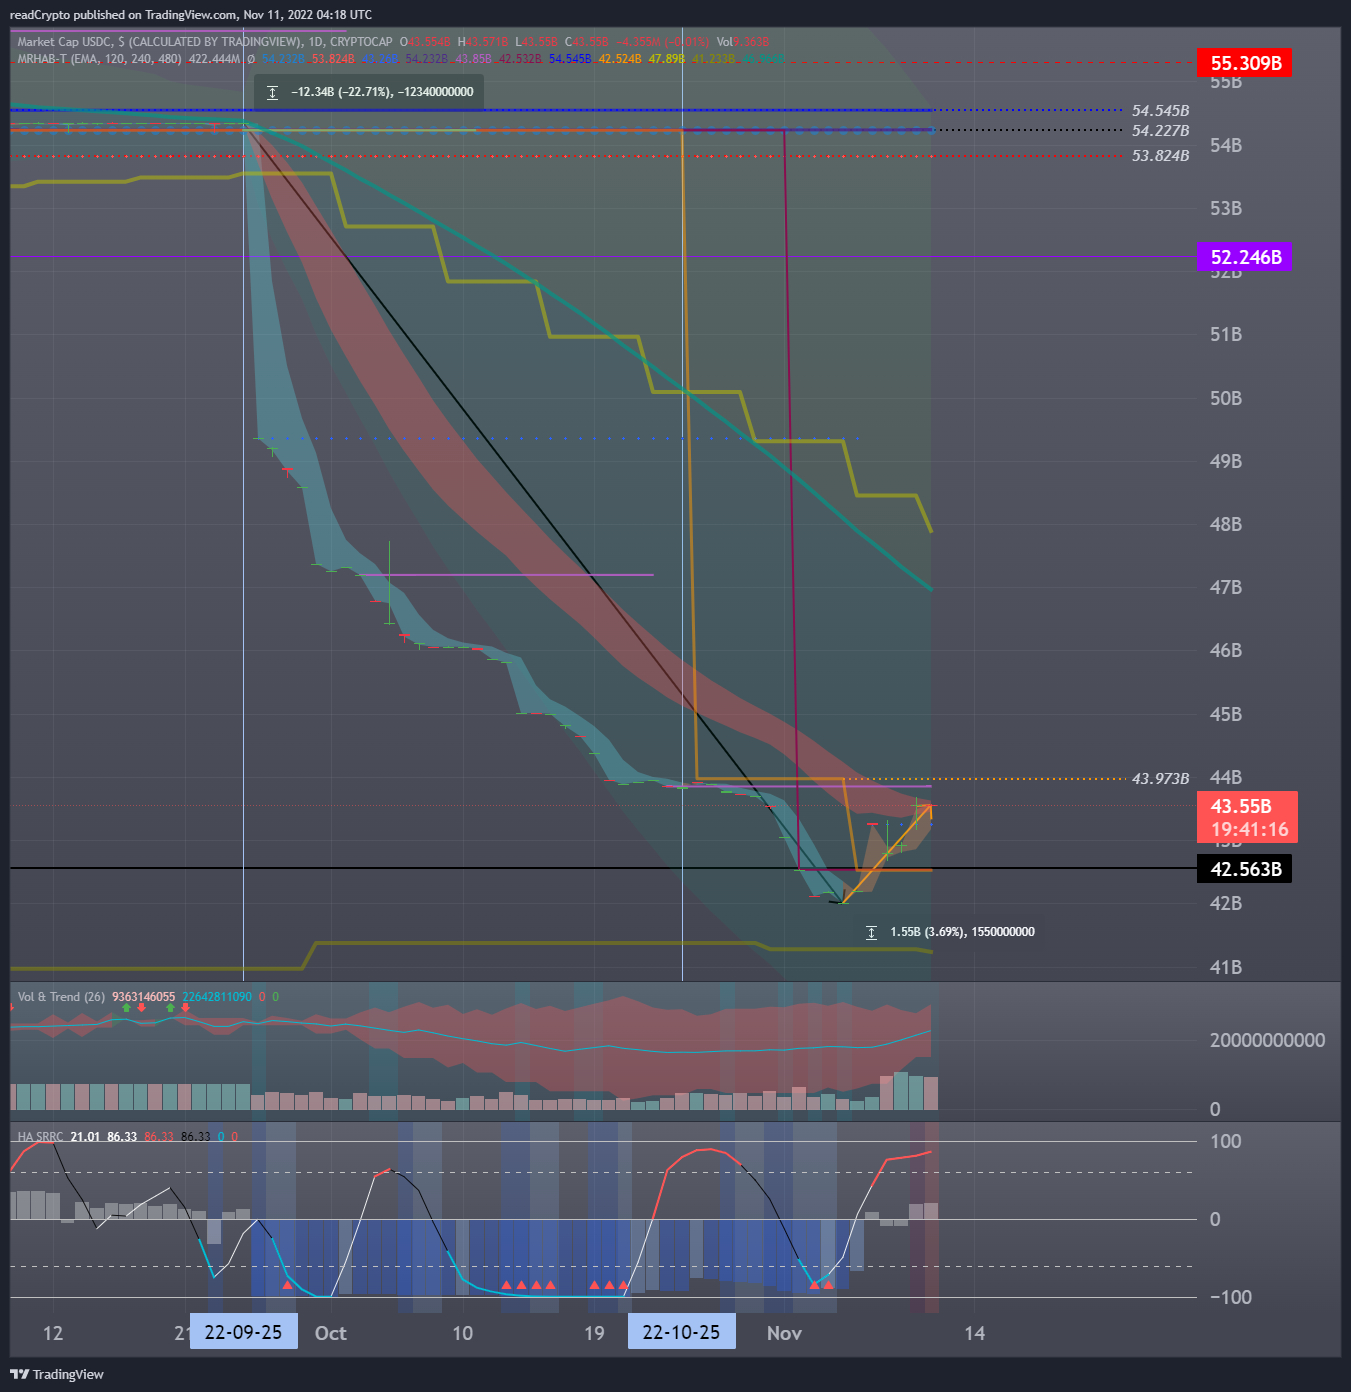1351x1392 pixels.
Task: Click the current price label 43.55B
Action: click(x=1241, y=806)
